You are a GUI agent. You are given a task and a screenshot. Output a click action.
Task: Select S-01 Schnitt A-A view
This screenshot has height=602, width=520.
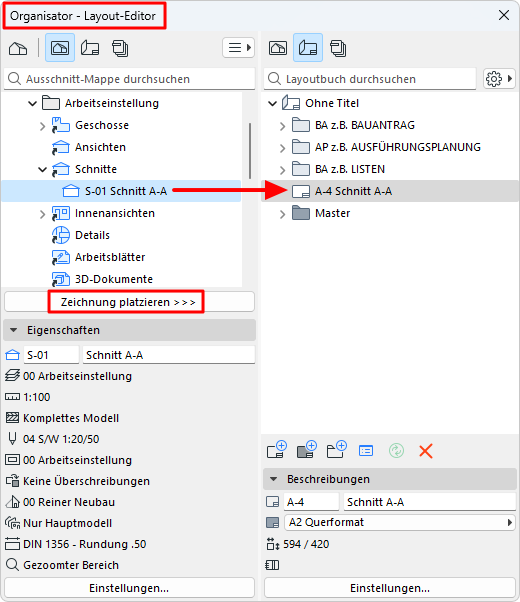121,191
